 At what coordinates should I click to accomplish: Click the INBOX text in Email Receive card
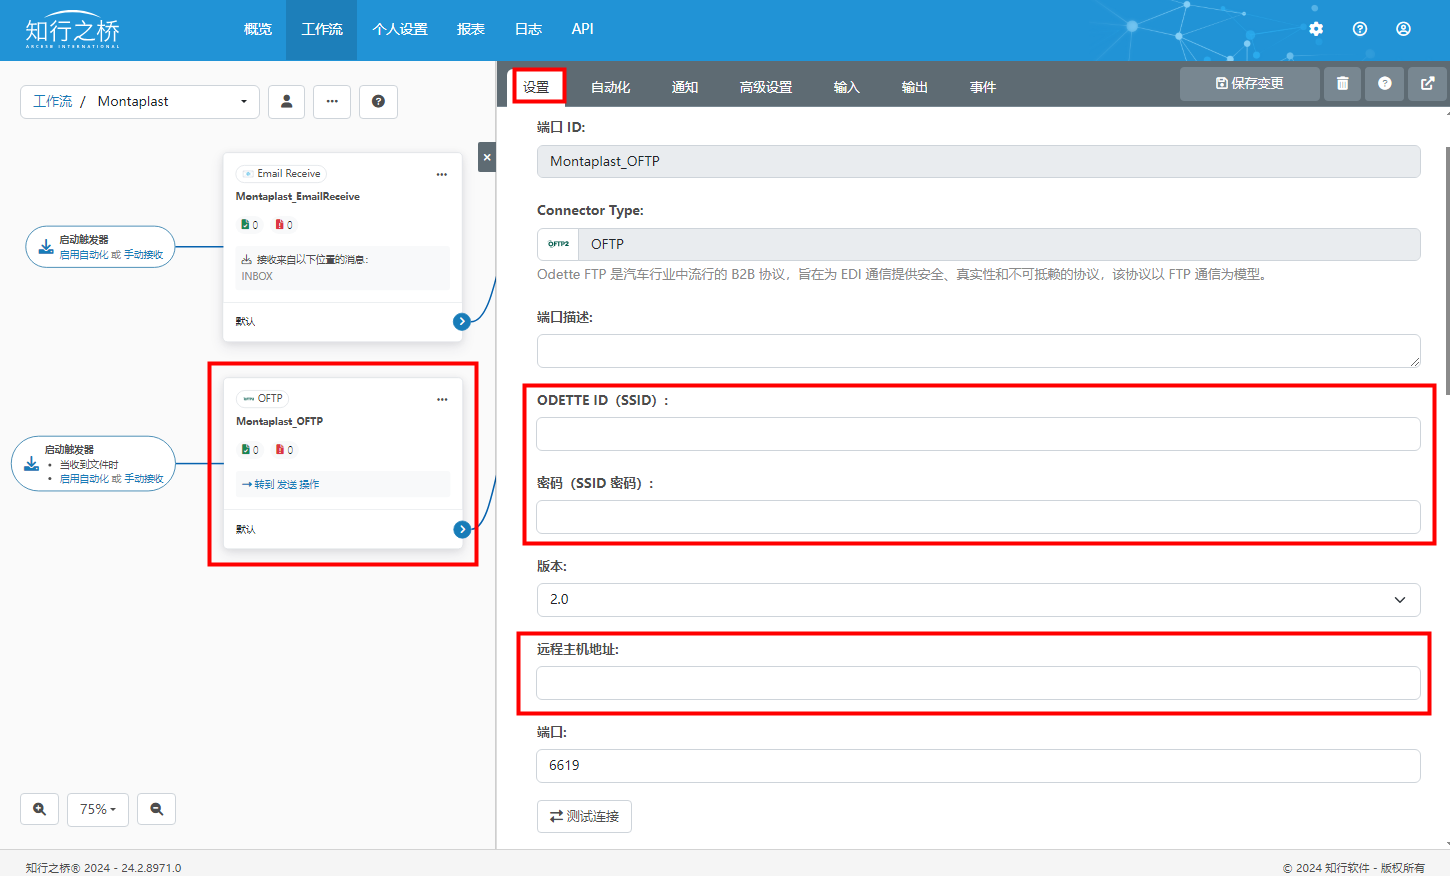pyautogui.click(x=257, y=276)
